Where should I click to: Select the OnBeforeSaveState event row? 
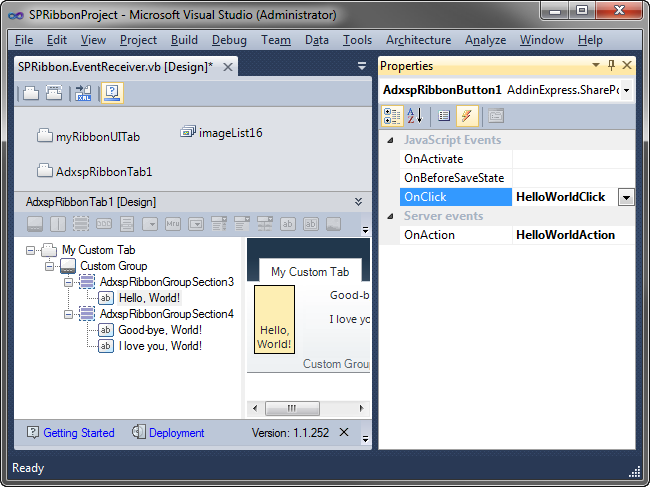coord(517,178)
